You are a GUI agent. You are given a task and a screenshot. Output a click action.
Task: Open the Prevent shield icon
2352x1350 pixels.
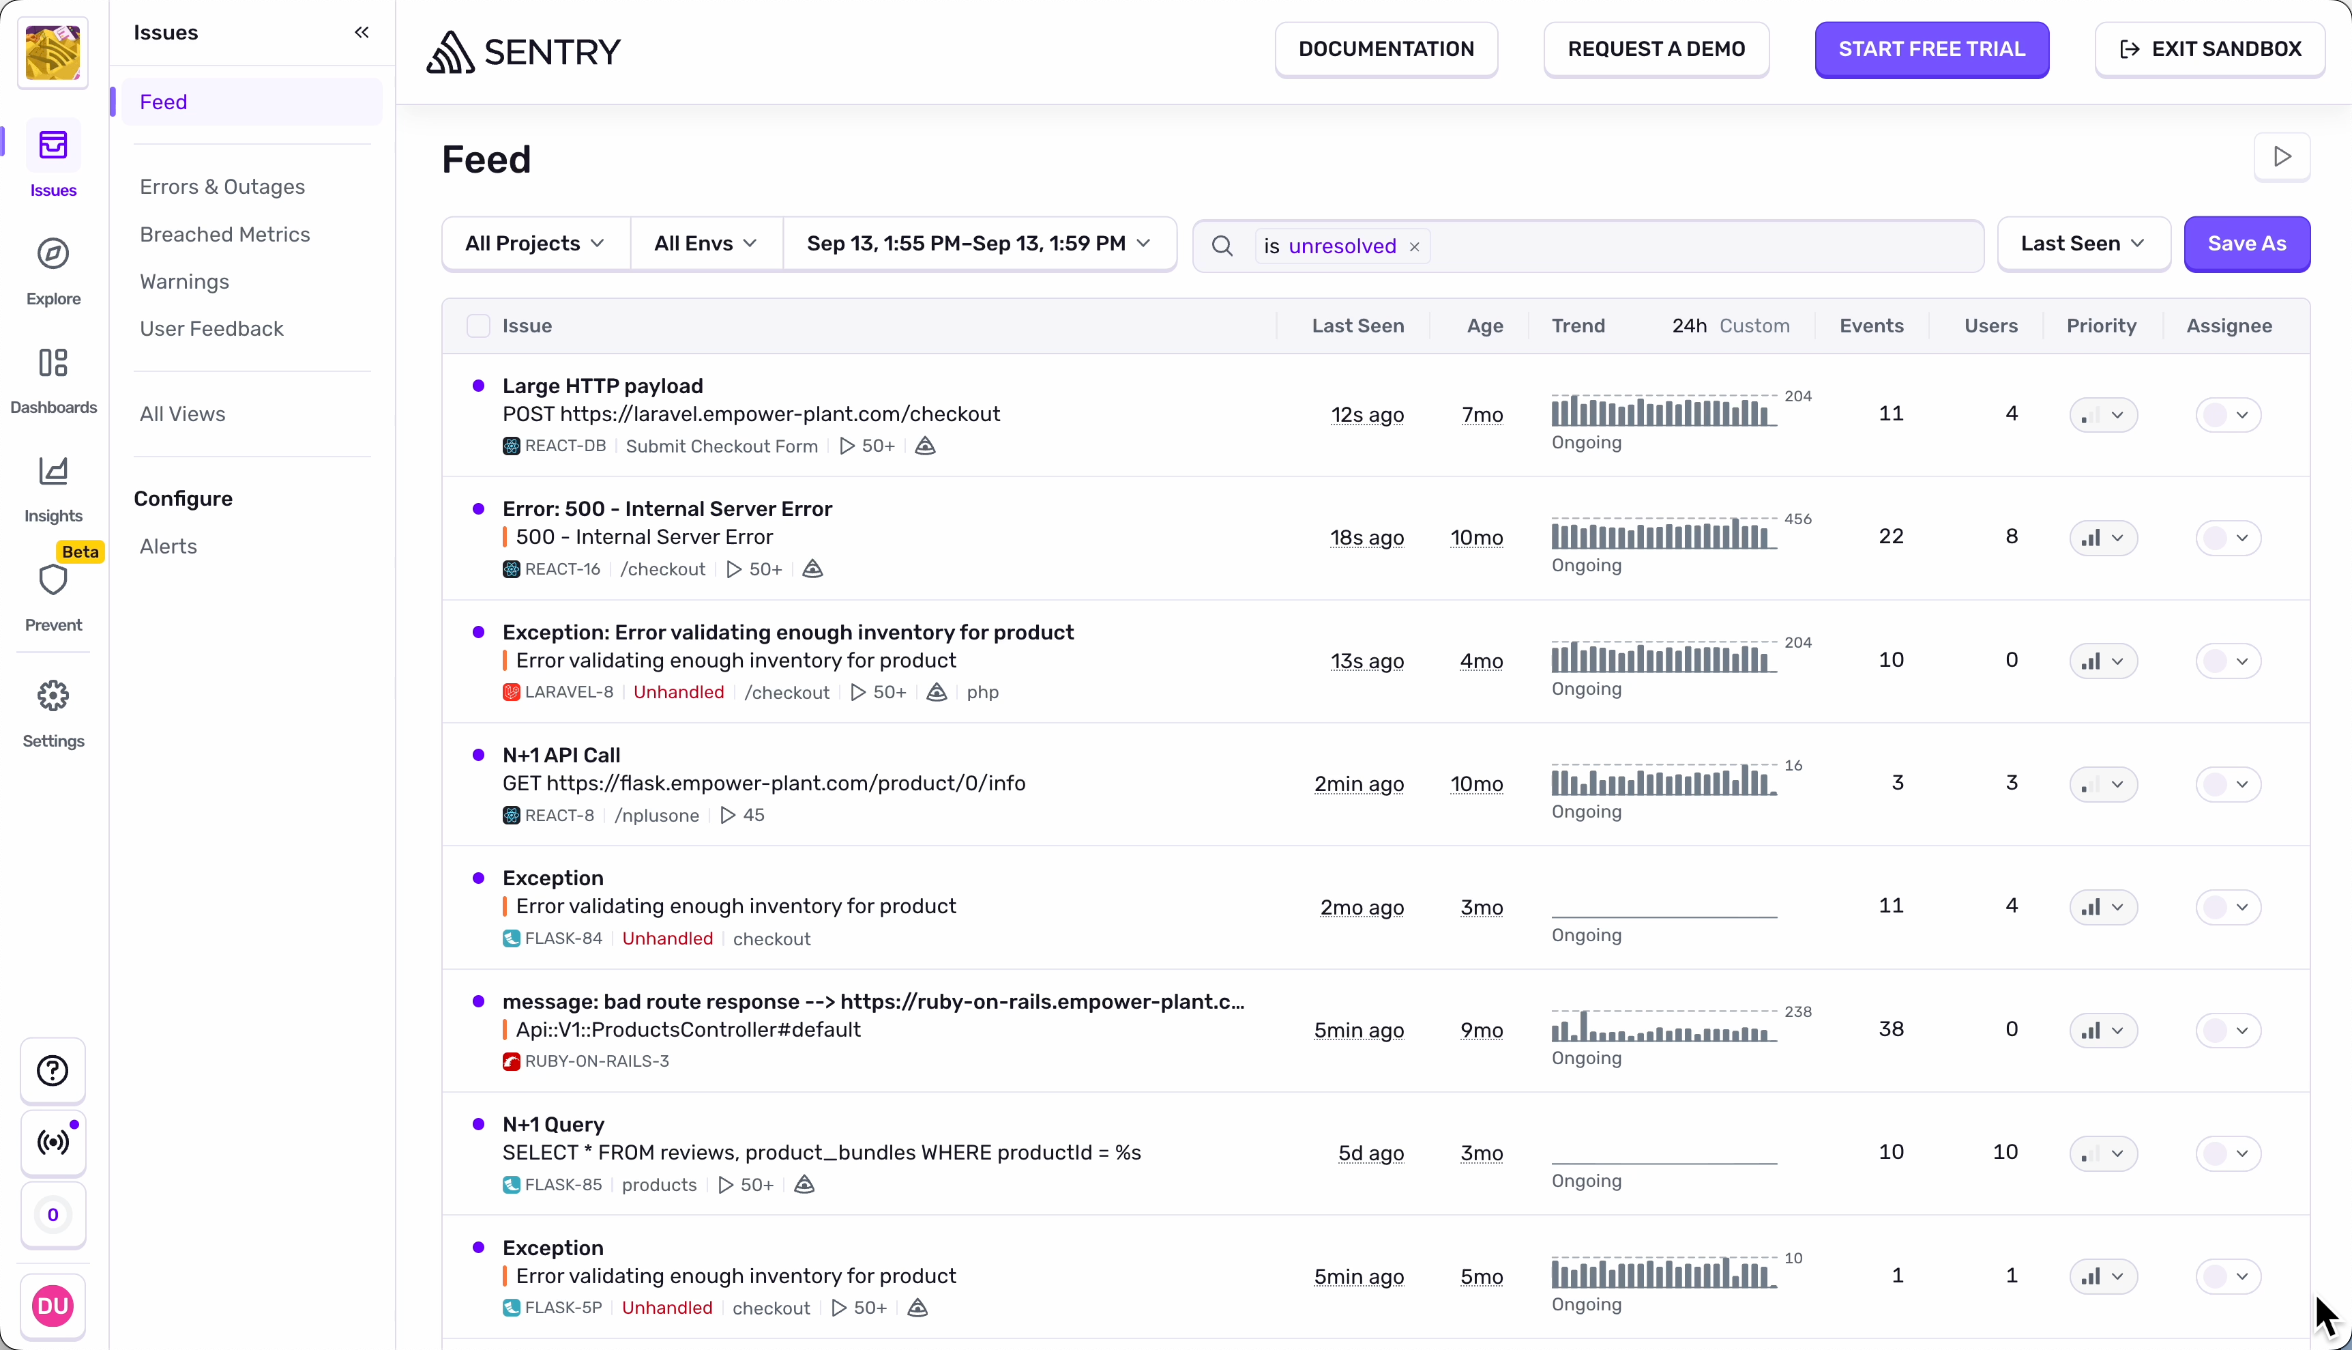point(53,581)
